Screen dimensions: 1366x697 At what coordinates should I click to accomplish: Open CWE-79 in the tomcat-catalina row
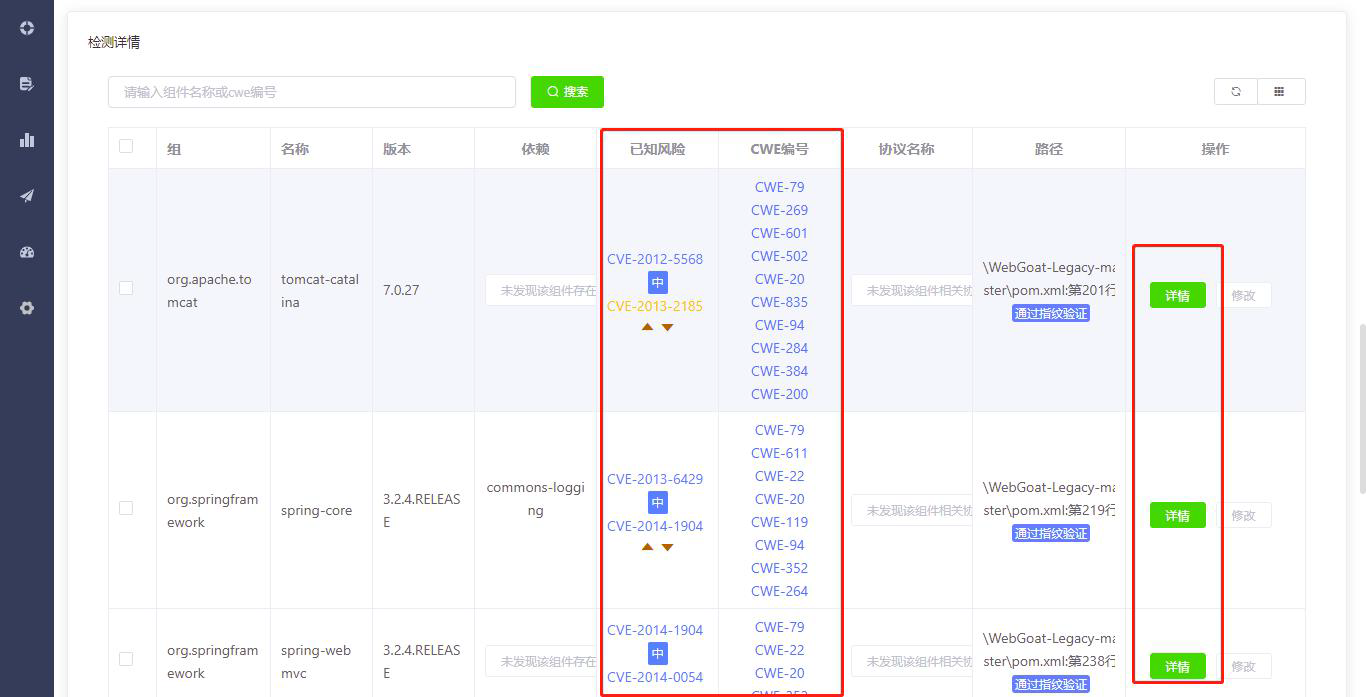(780, 187)
